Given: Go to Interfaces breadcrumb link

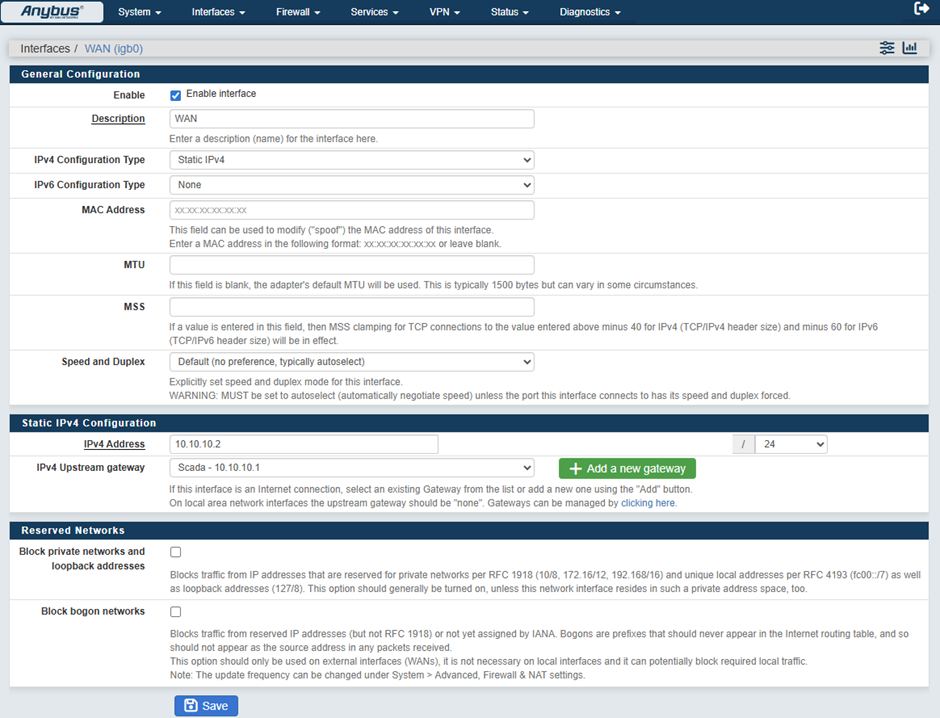Looking at the screenshot, I should 45,48.
